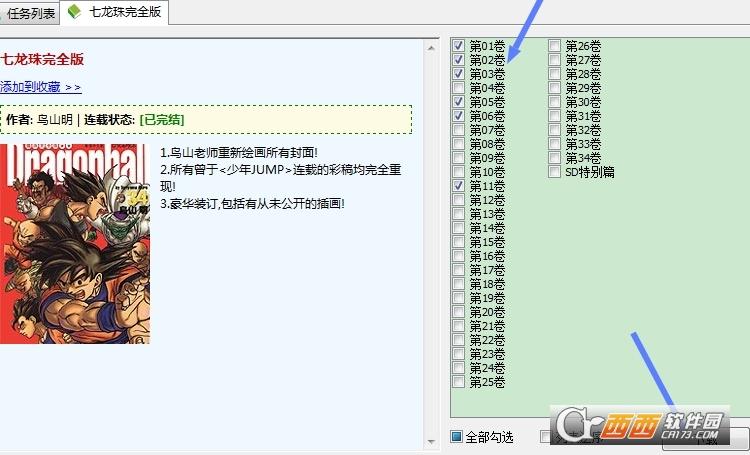Open the 添加到收藏 link
This screenshot has width=750, height=455.
coord(41,87)
